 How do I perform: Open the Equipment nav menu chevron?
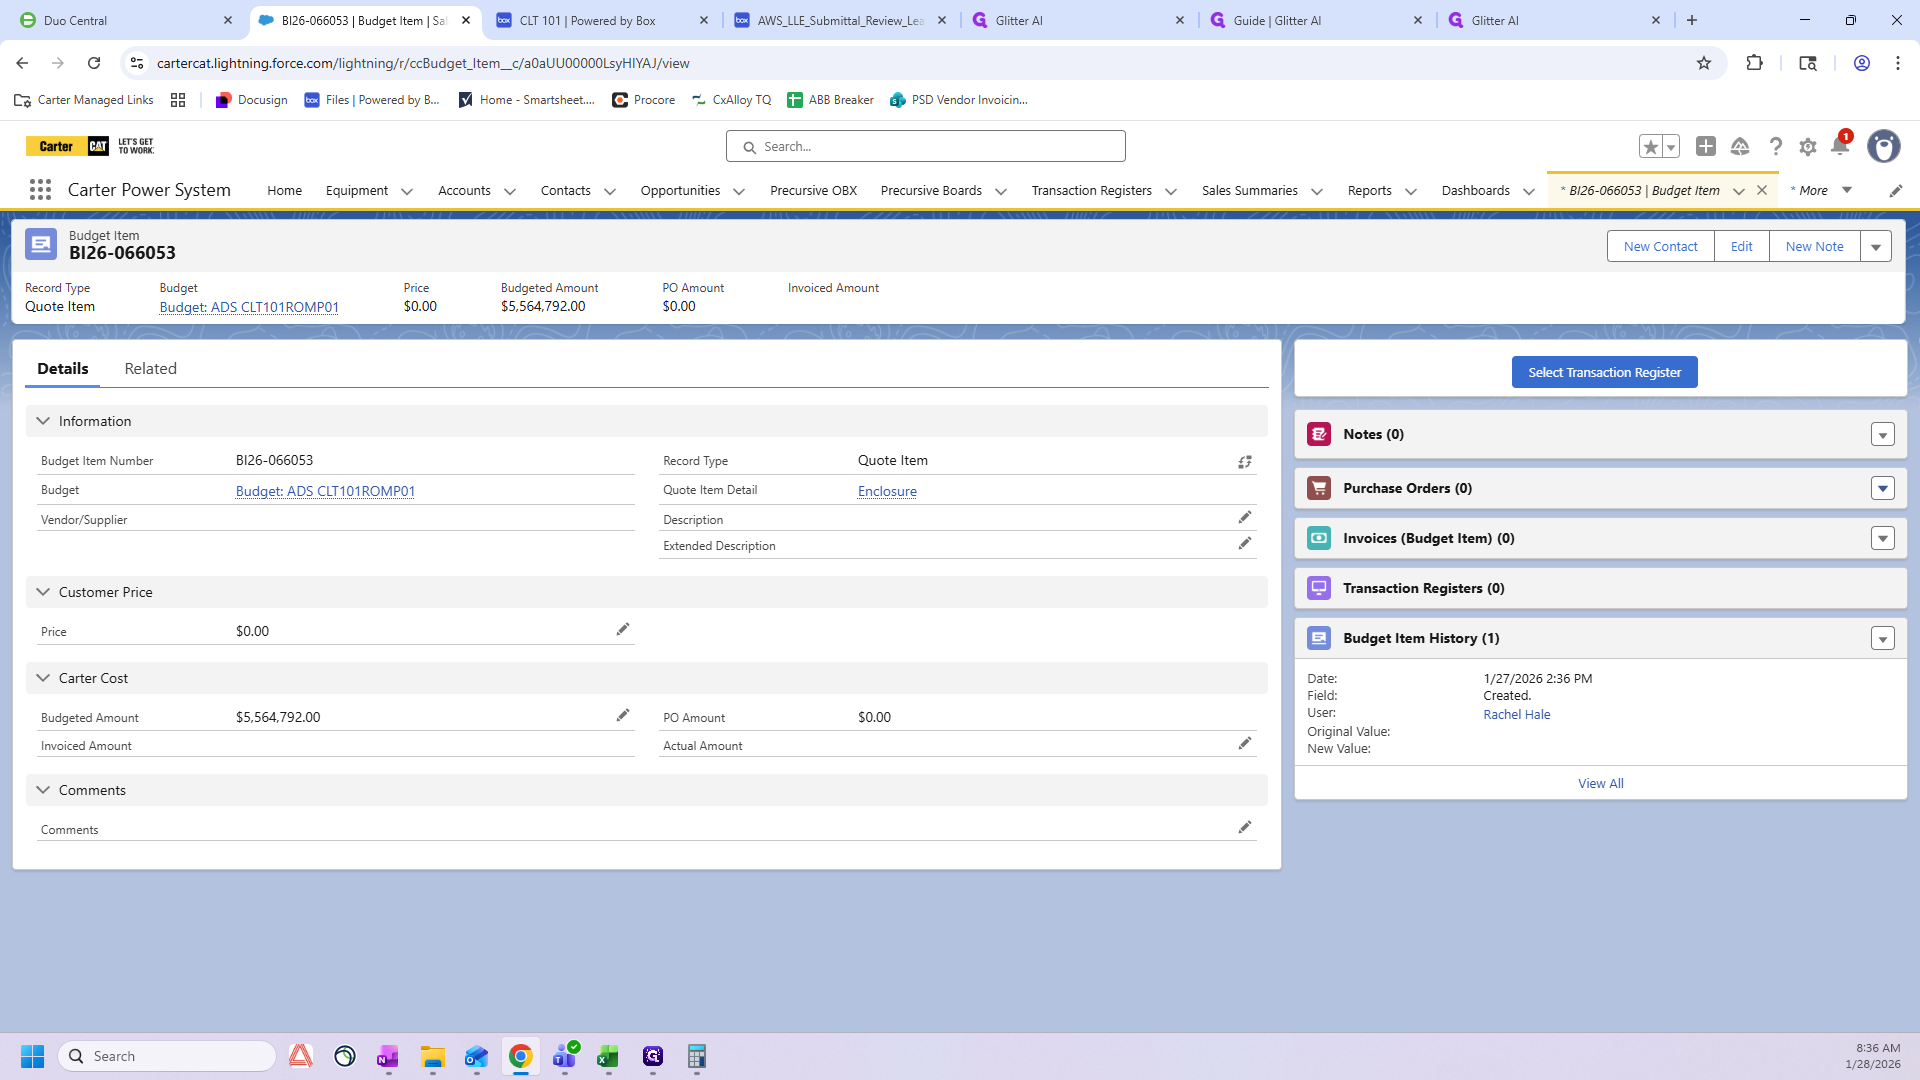407,191
